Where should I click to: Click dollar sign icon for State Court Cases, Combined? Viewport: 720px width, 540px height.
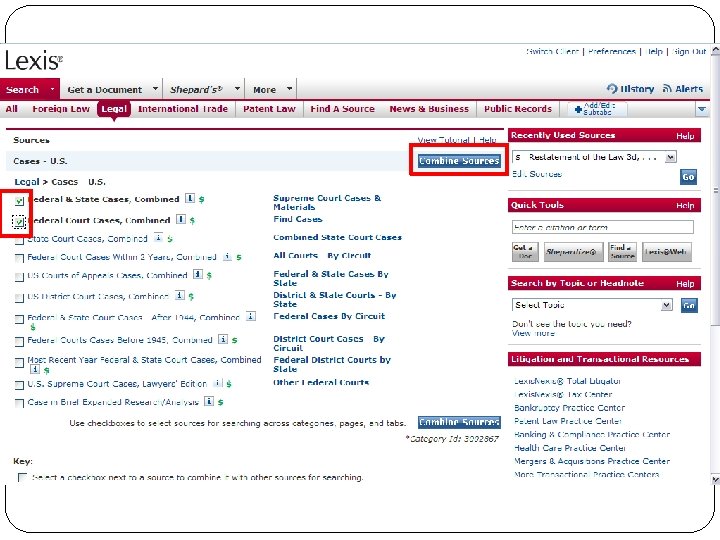(x=170, y=239)
